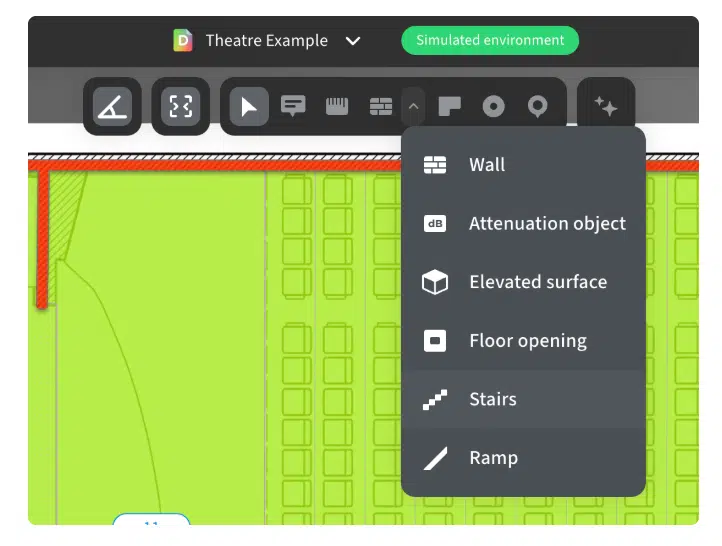Click the Simulated environment badge

click(490, 41)
